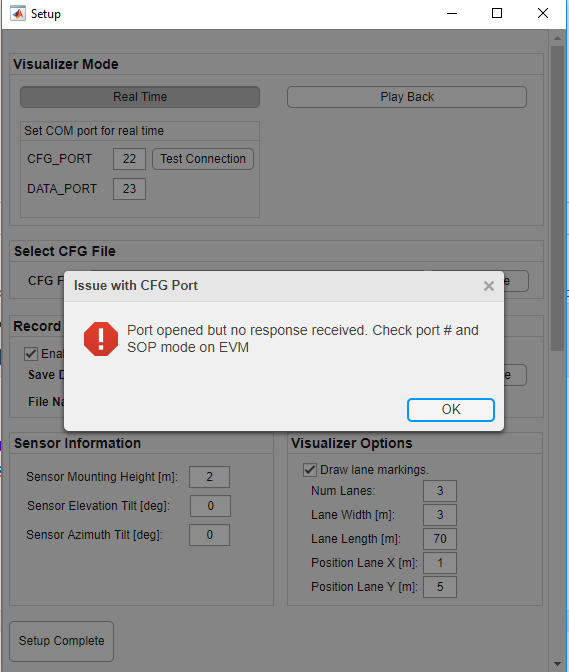This screenshot has width=569, height=672.
Task: Select the Play Back mode button
Action: click(407, 97)
